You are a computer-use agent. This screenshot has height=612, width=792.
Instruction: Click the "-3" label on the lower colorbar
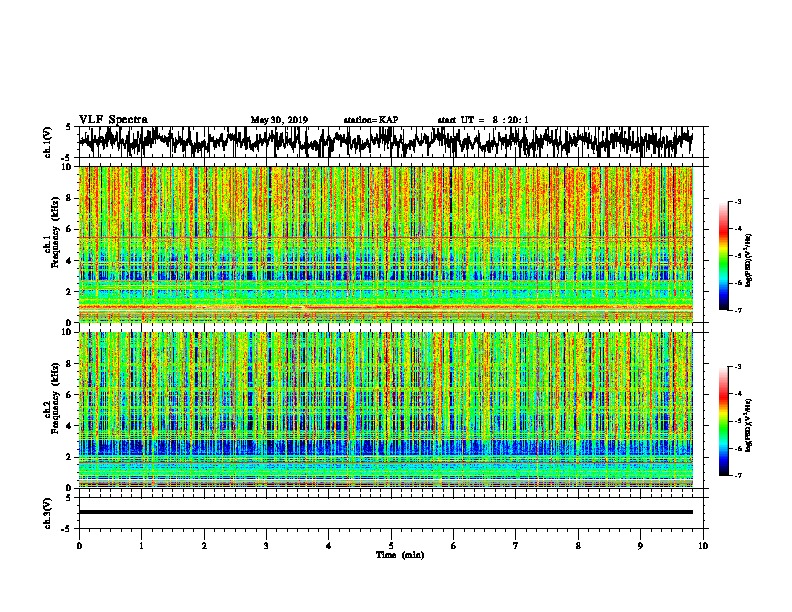coord(738,367)
